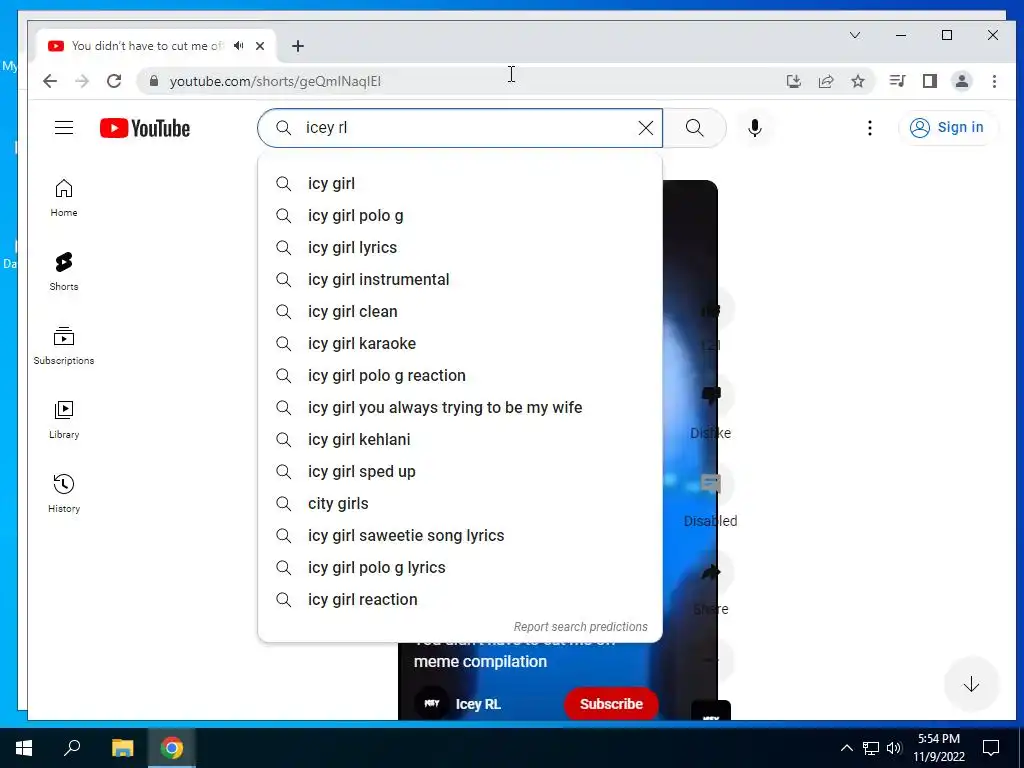The width and height of the screenshot is (1024, 768).
Task: Go to the next Short with down arrow
Action: coord(971,684)
